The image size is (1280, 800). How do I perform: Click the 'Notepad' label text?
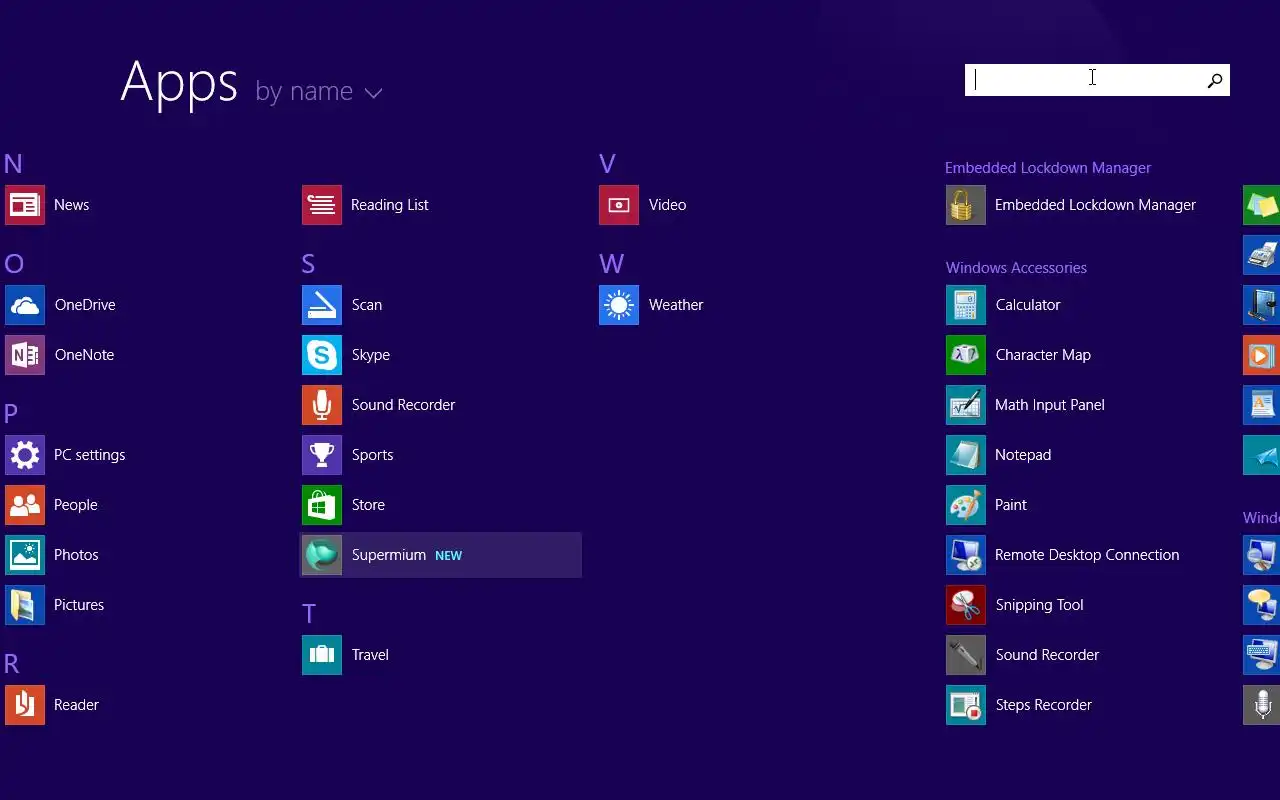pyautogui.click(x=1023, y=455)
